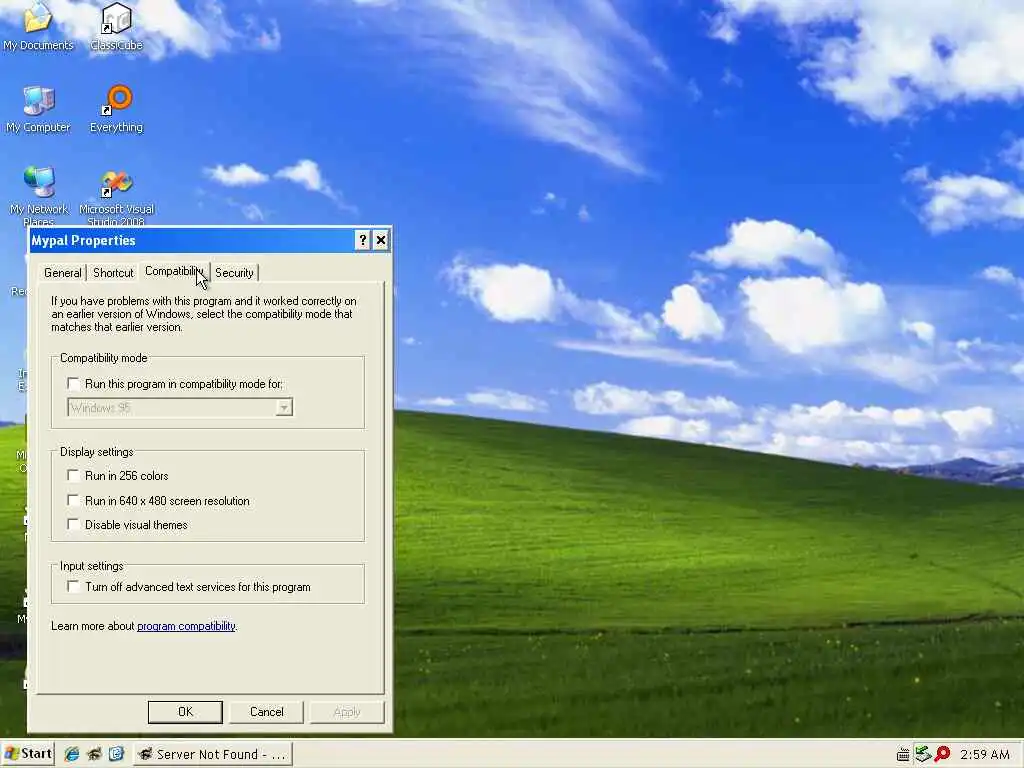Click the Apply button
The height and width of the screenshot is (768, 1024).
click(347, 712)
